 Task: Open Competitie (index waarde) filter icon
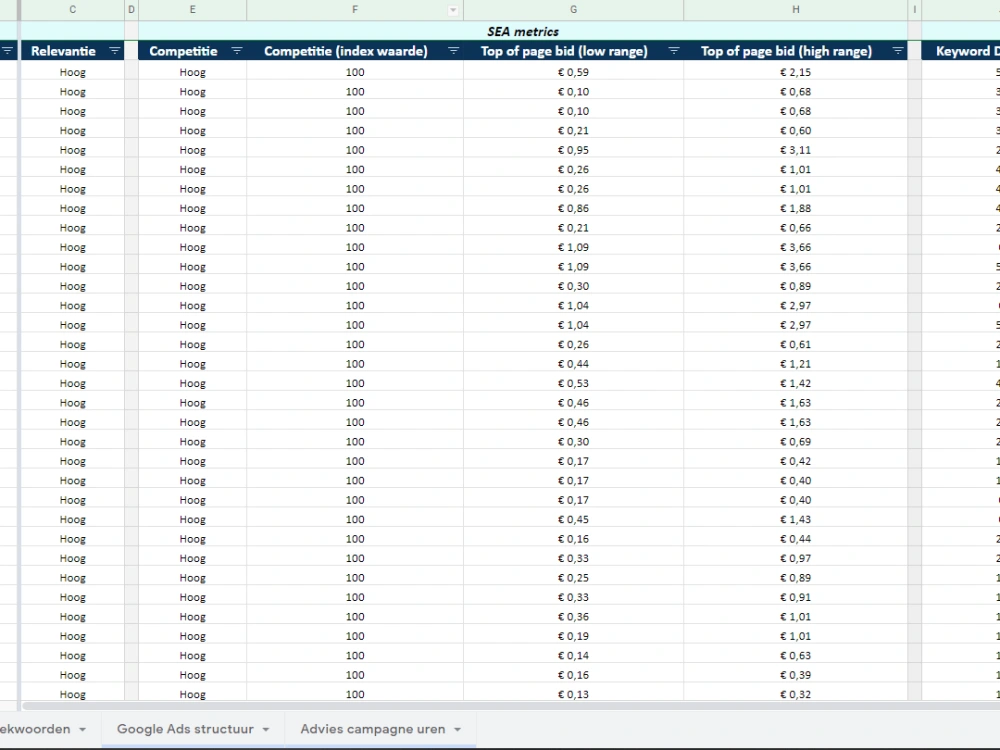point(453,51)
